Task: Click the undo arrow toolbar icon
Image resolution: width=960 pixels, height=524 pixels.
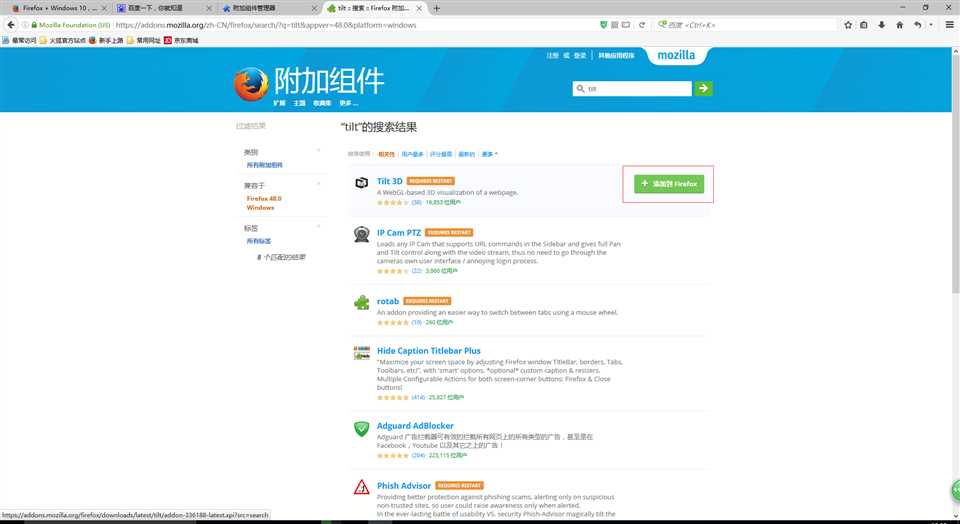Action: point(917,25)
